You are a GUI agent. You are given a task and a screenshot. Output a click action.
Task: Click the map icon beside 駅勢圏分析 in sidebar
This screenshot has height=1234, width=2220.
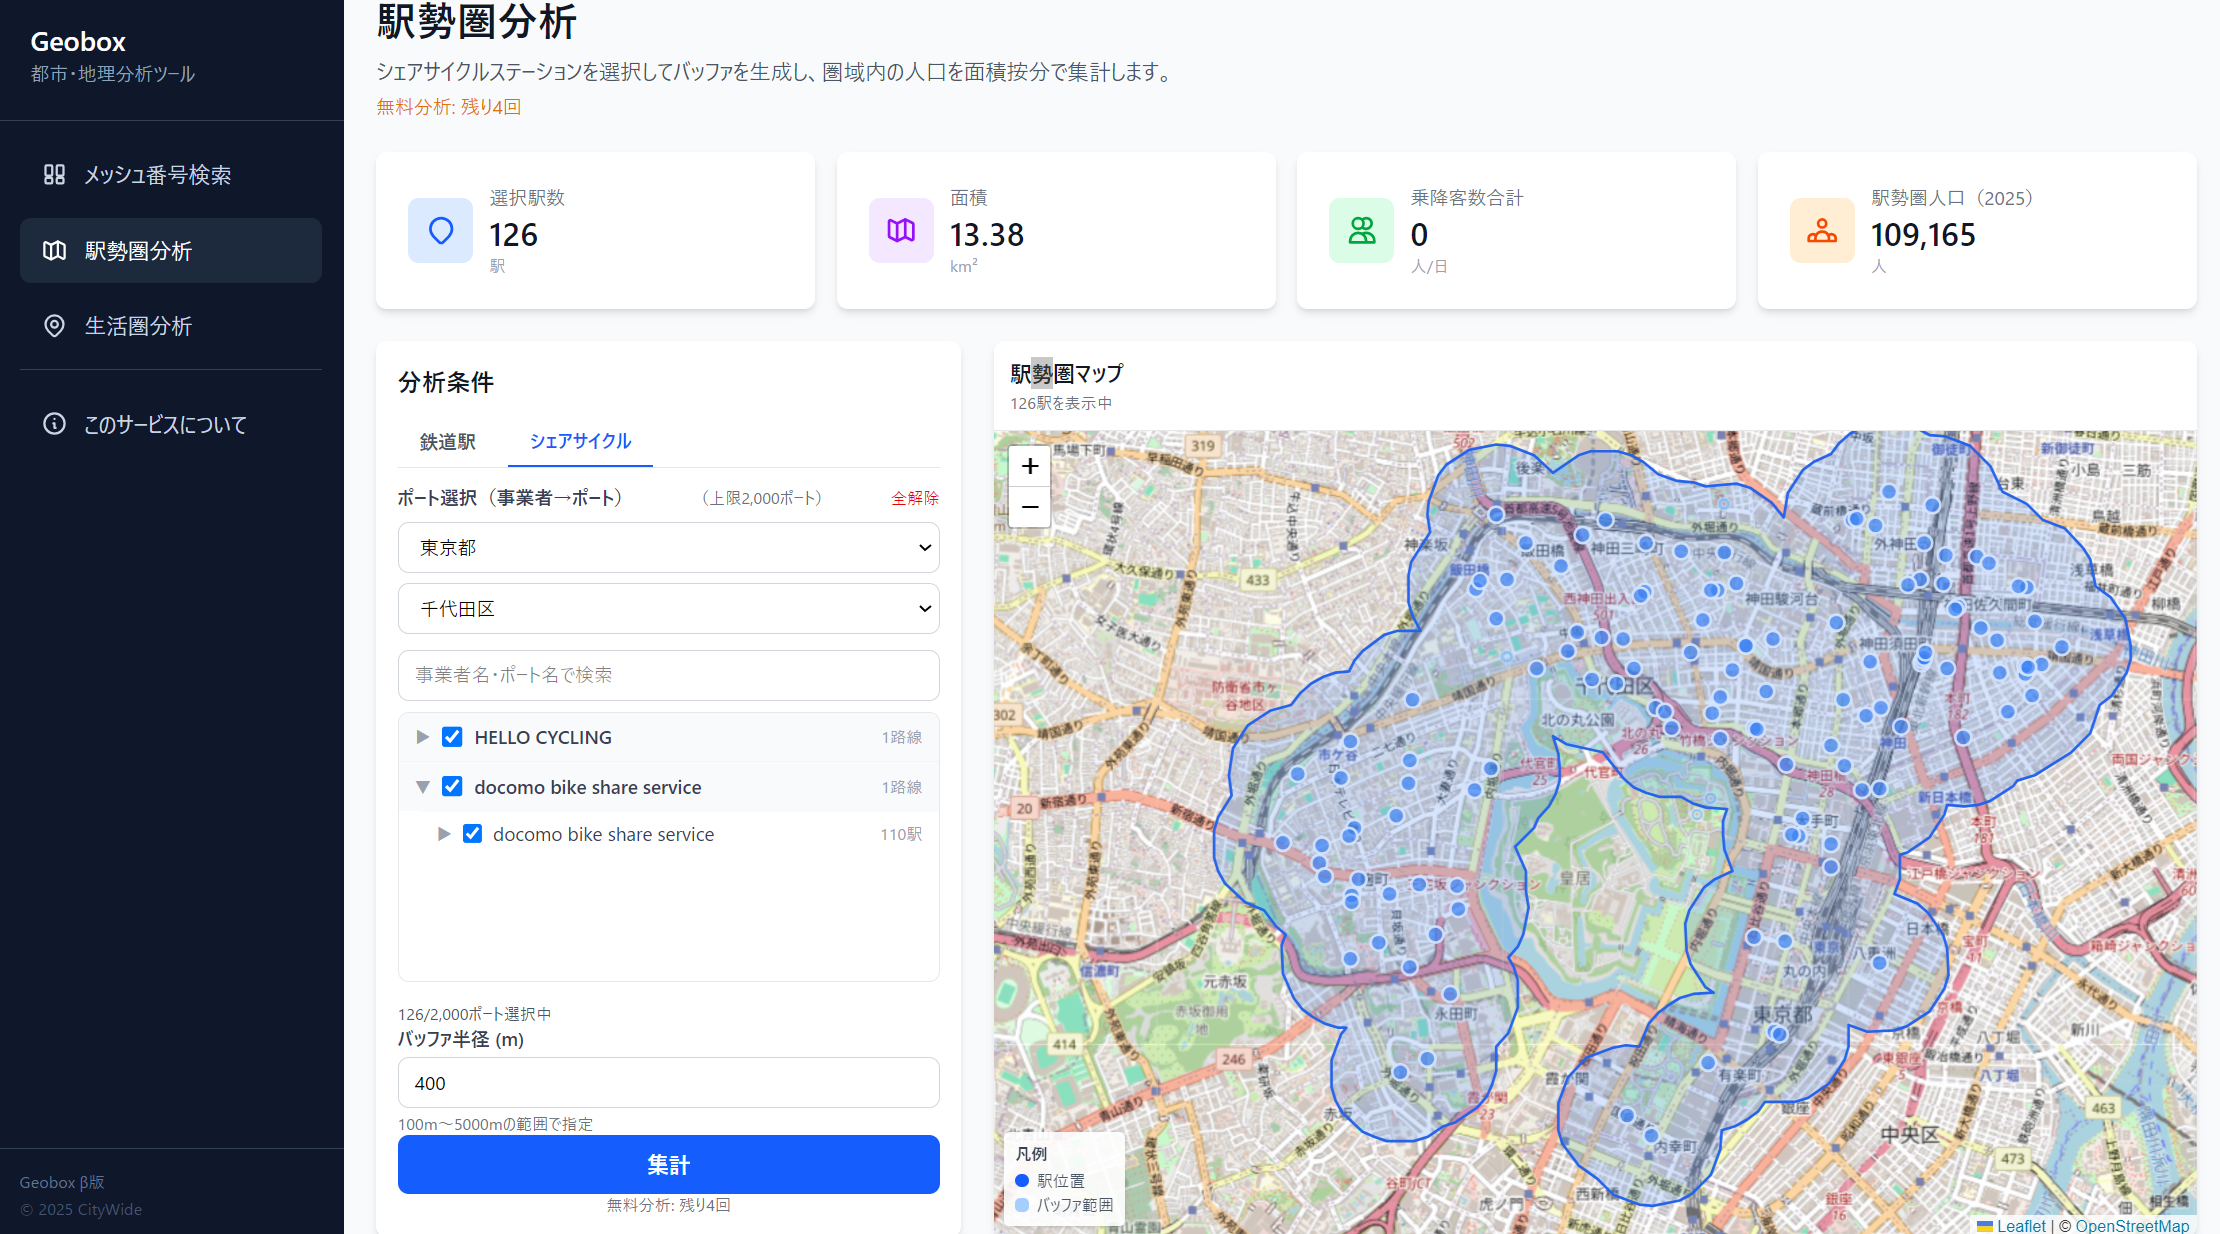click(54, 251)
